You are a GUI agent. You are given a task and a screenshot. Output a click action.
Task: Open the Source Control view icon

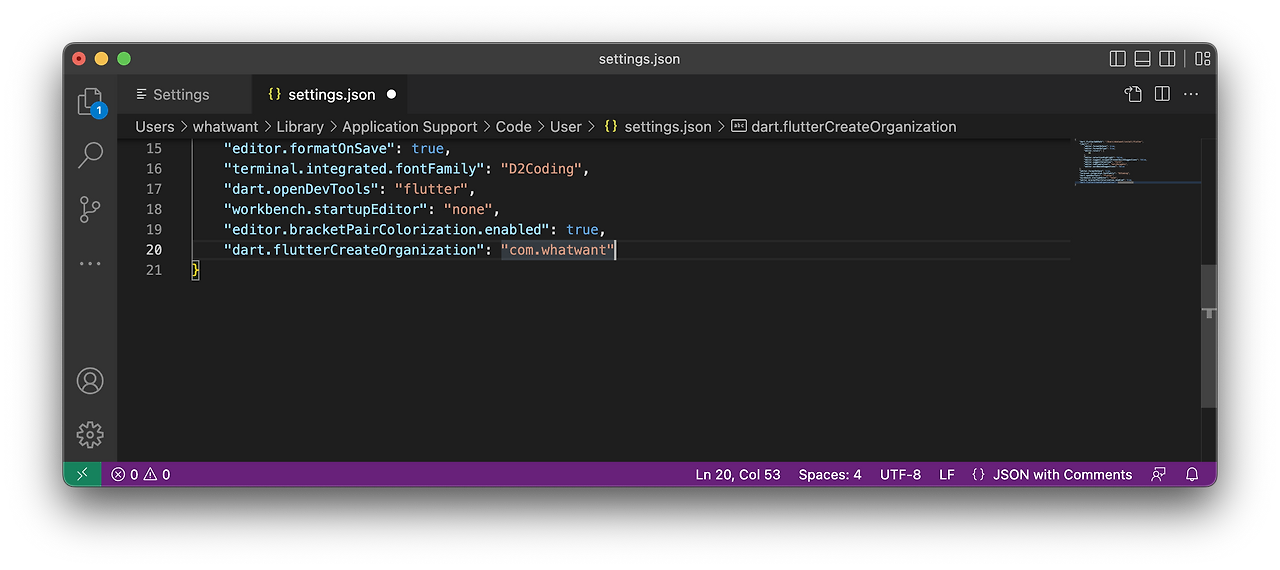pos(90,209)
